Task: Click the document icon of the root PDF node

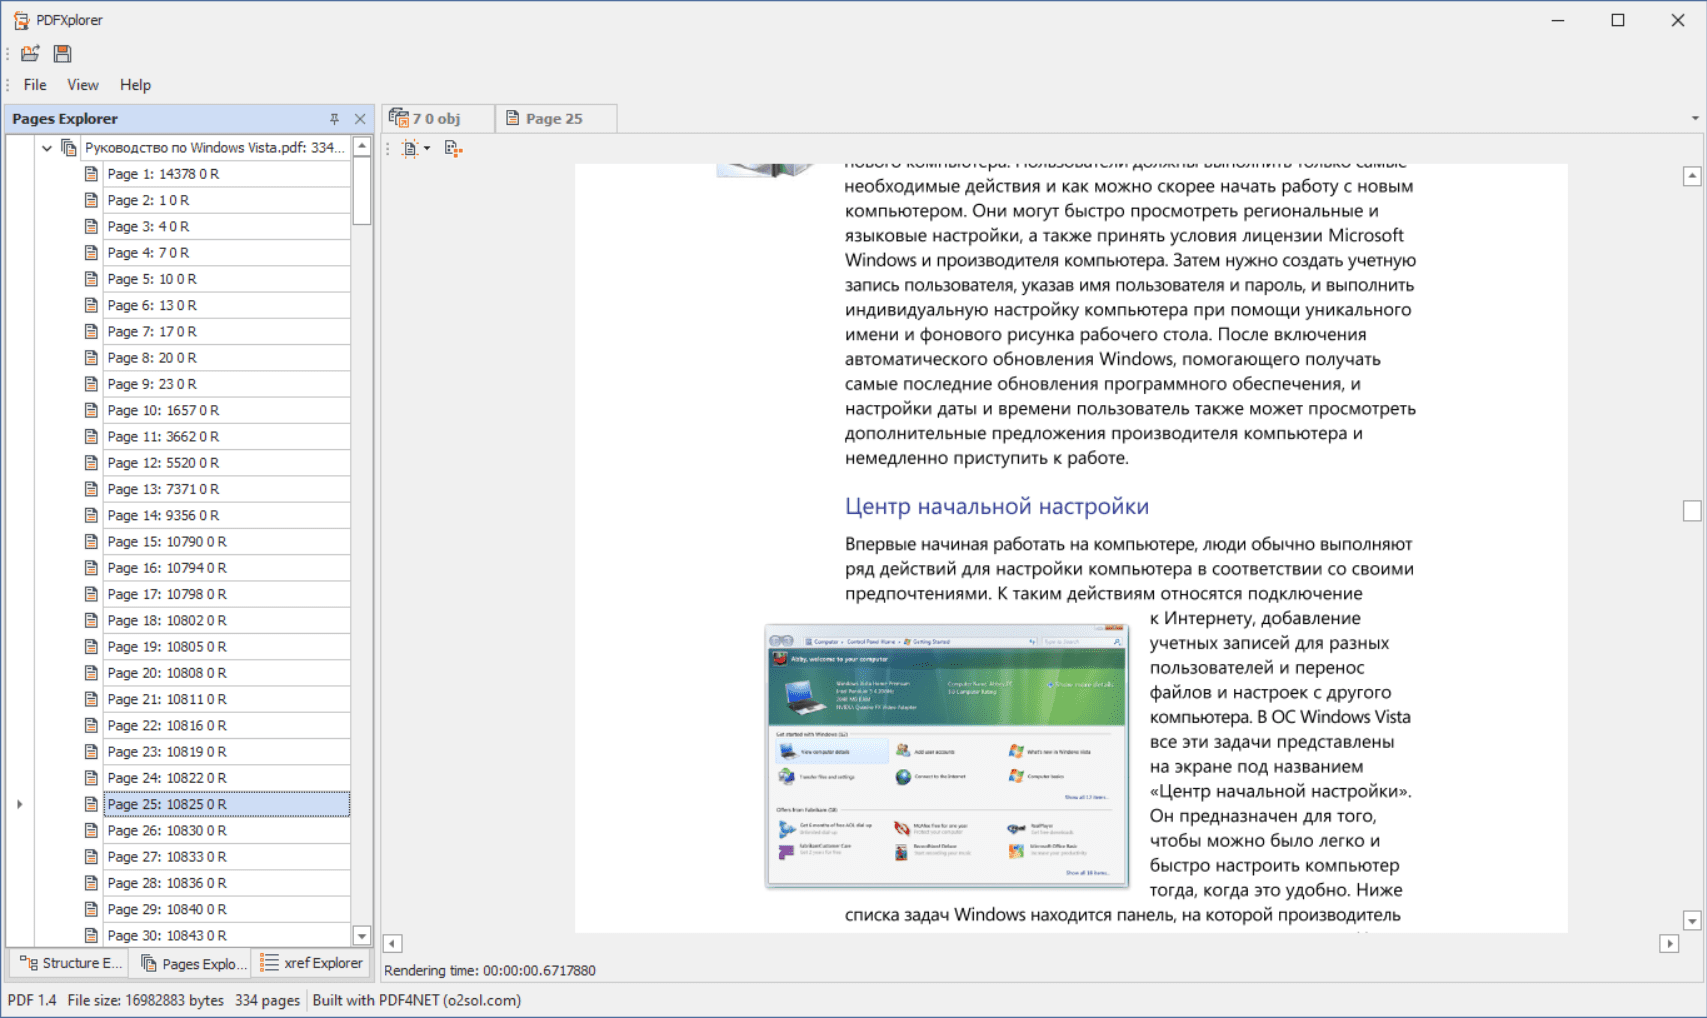Action: (69, 148)
